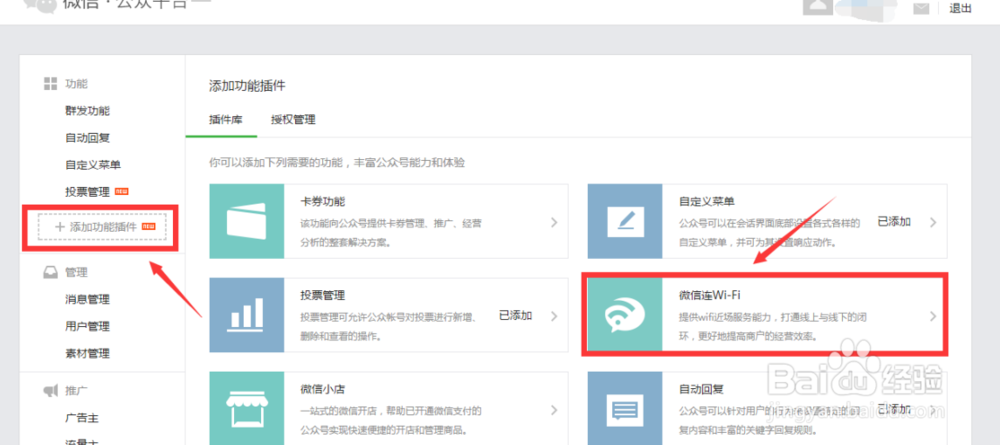This screenshot has width=1000, height=445.
Task: Click the user avatar in header
Action: pyautogui.click(x=817, y=6)
